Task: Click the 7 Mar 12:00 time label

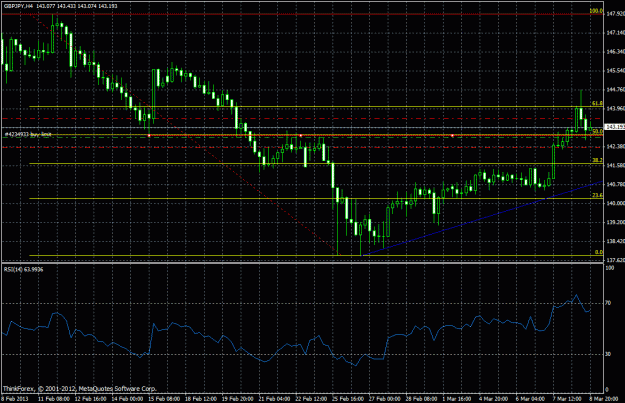Action: [x=567, y=399]
